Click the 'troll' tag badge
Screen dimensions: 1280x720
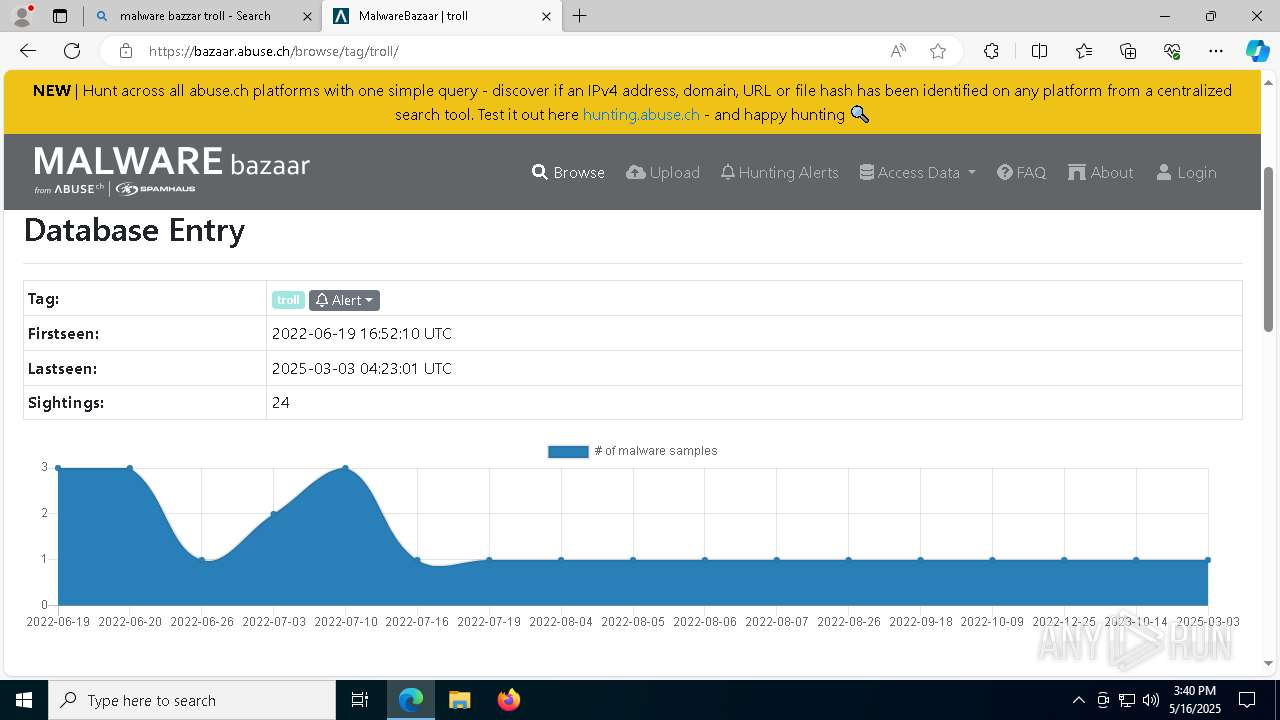pyautogui.click(x=288, y=300)
